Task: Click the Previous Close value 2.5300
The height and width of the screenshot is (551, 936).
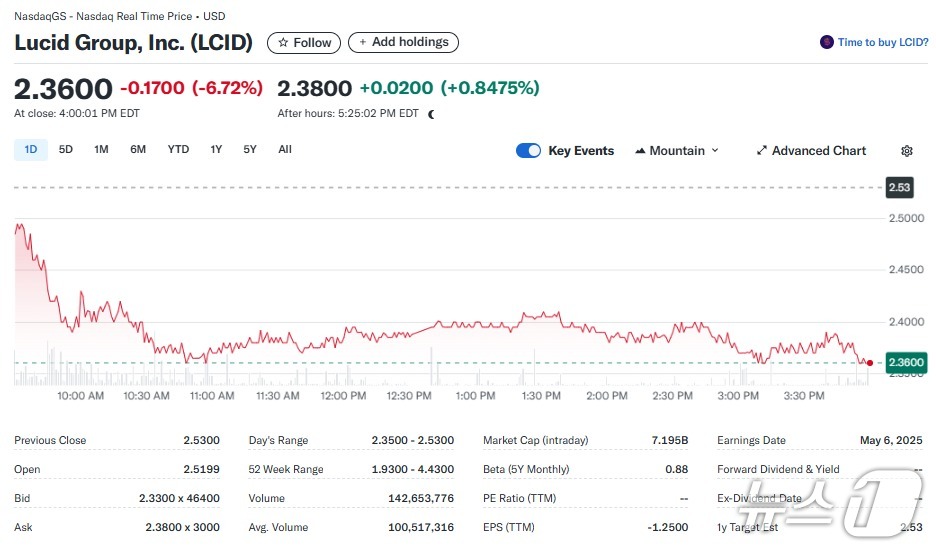Action: [201, 441]
